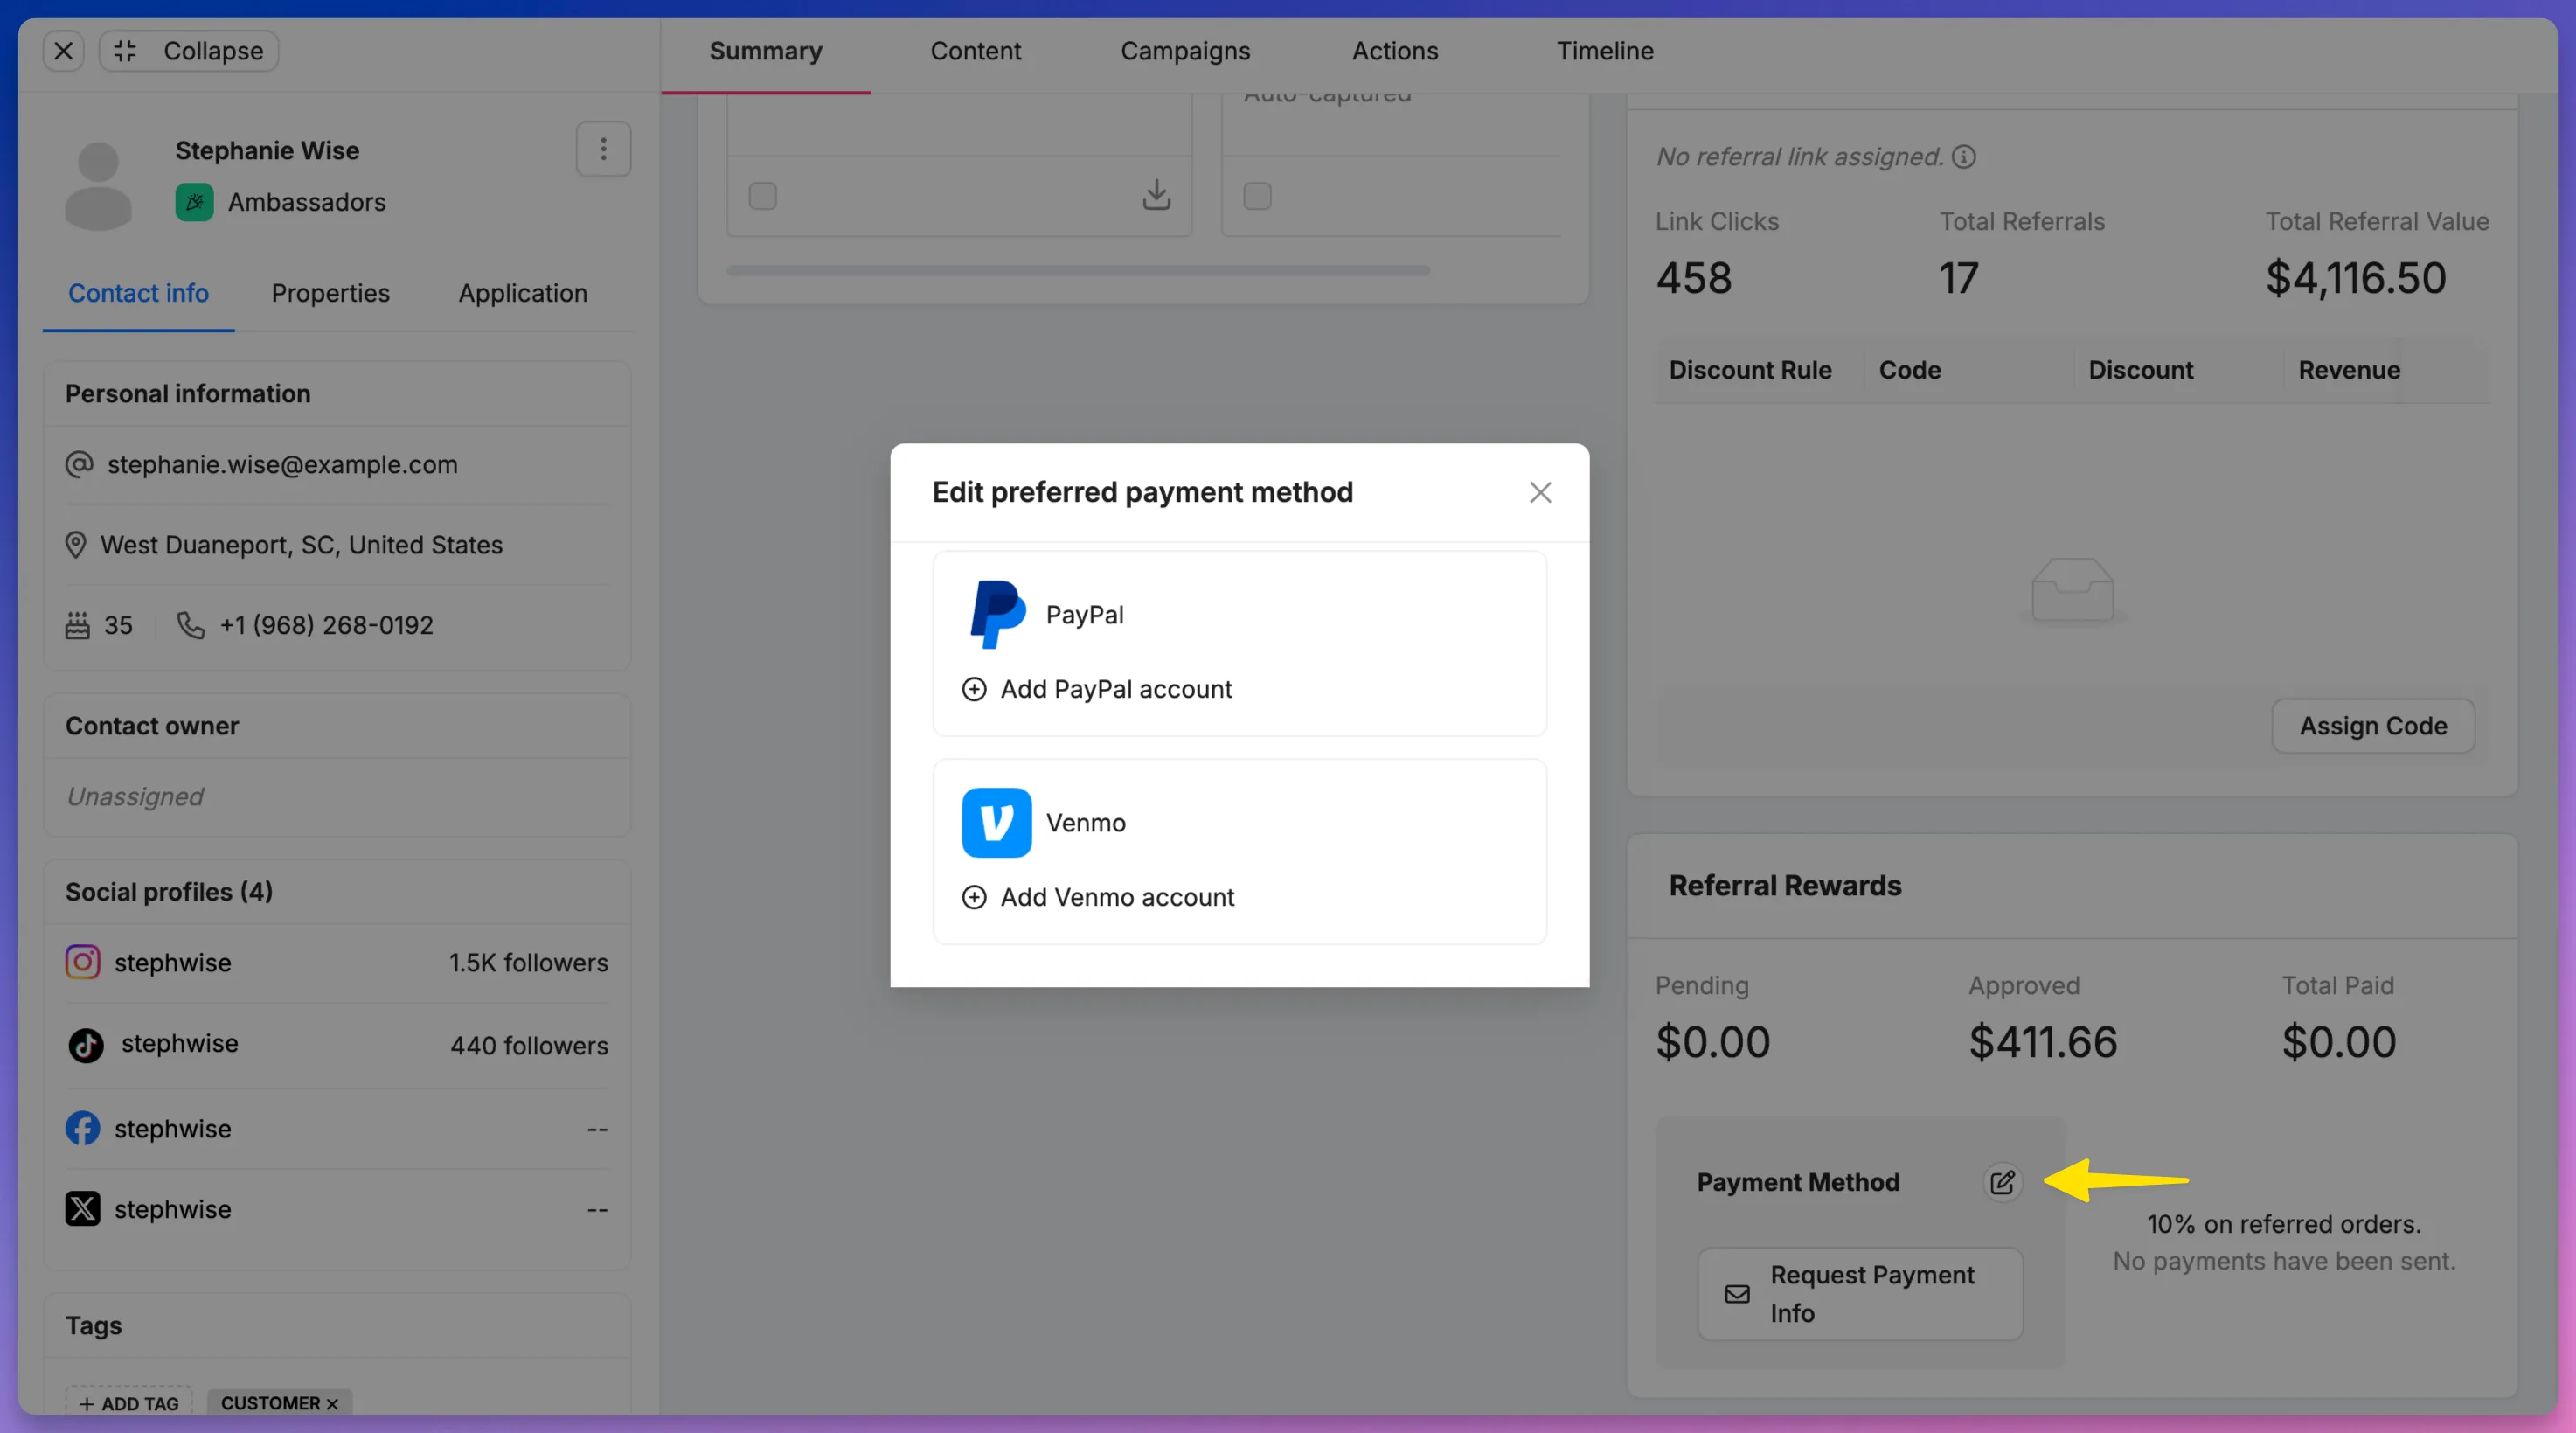2576x1433 pixels.
Task: Open the three-dot menu for Stephanie Wise
Action: click(x=603, y=149)
